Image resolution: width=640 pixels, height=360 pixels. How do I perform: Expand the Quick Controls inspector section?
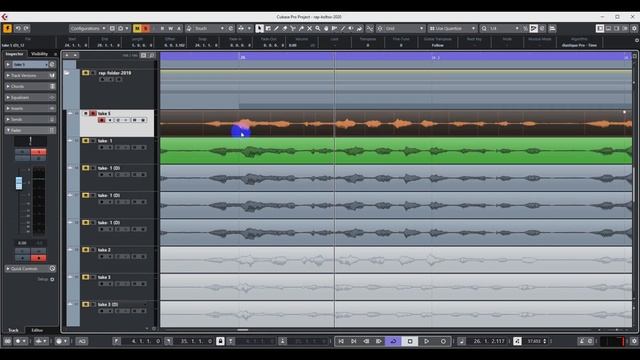[30, 269]
